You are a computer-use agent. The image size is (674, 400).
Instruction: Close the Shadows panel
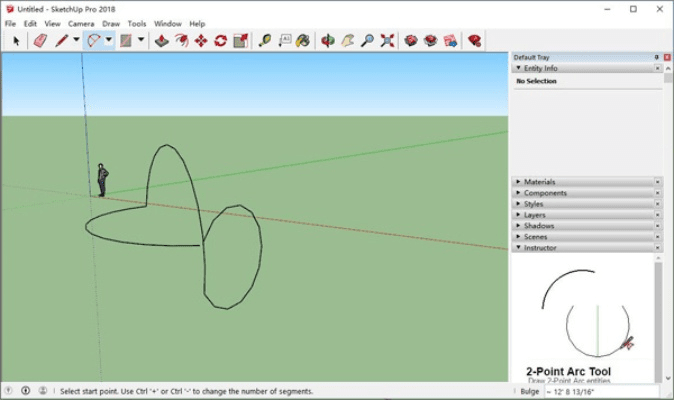(657, 226)
